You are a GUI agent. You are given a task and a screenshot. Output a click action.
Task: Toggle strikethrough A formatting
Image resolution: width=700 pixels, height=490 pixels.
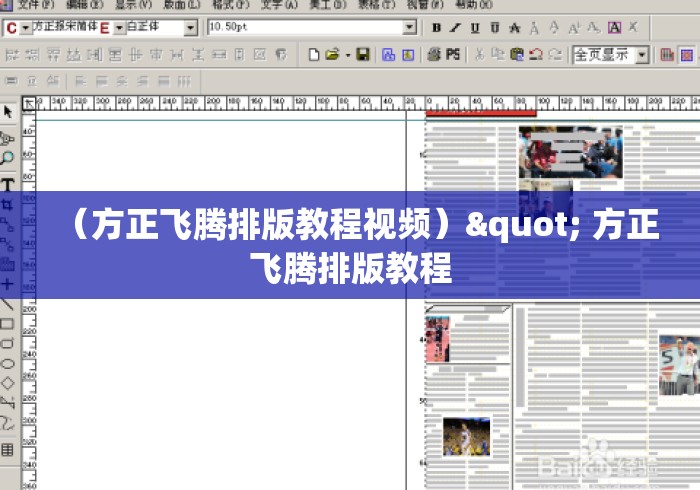(515, 28)
